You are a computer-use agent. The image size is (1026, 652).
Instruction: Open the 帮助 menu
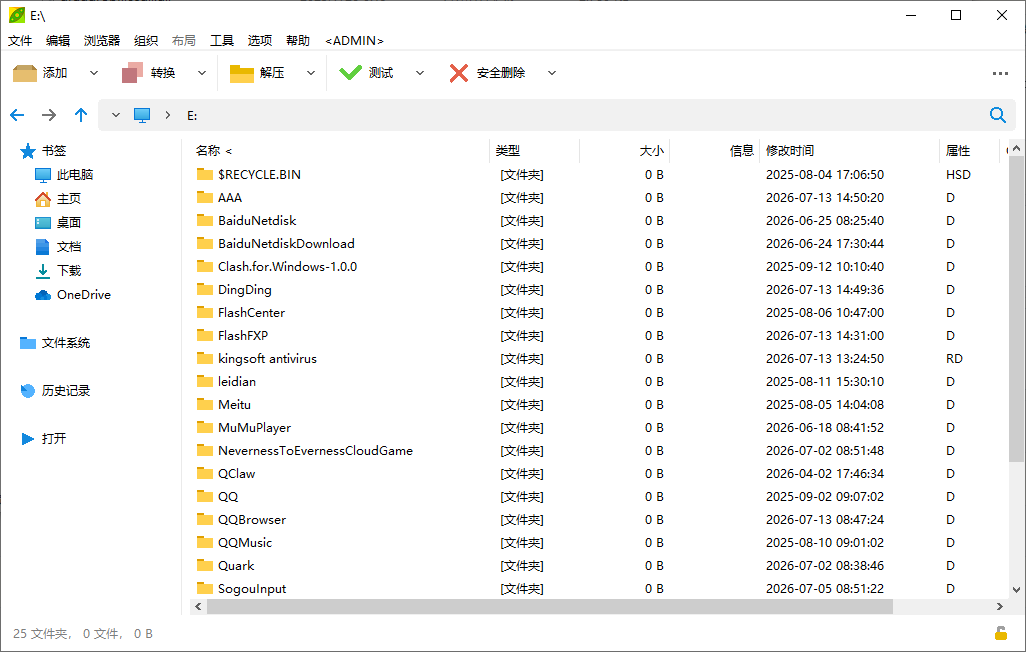point(298,41)
